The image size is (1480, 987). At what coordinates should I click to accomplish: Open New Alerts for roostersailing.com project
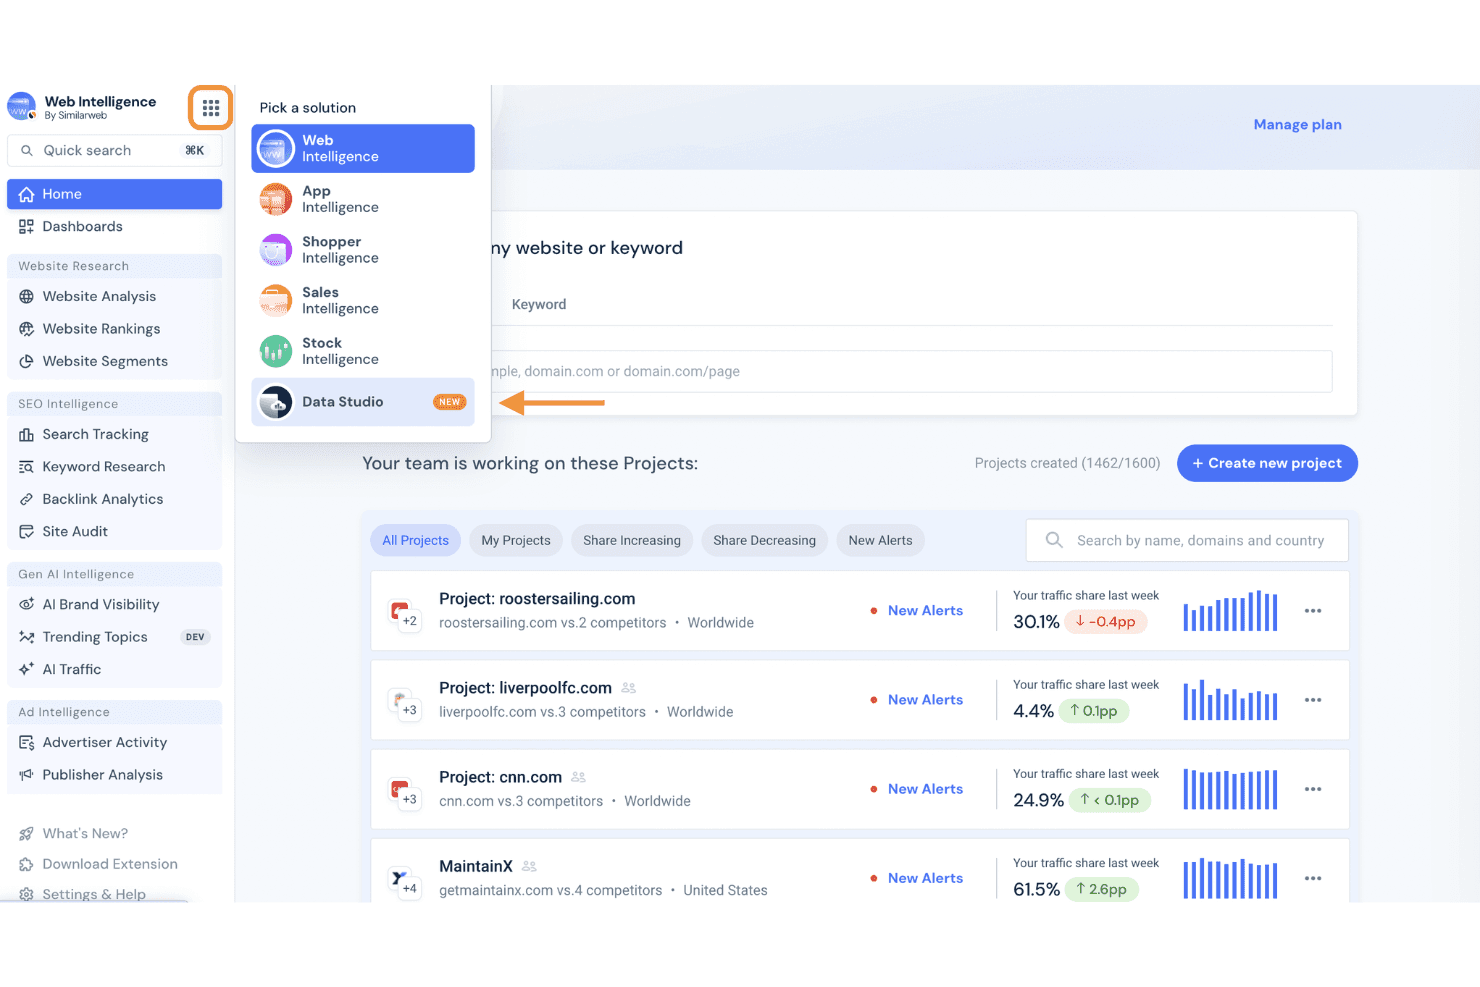[925, 611]
